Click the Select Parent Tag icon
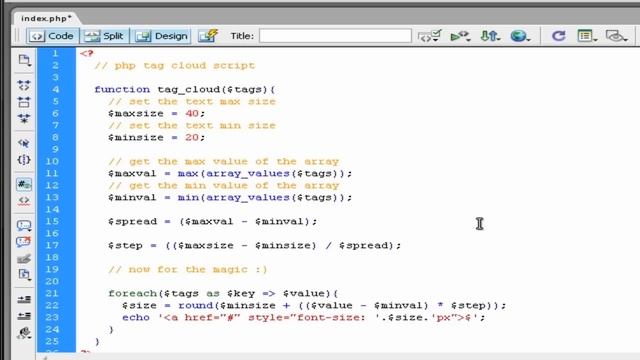The image size is (640, 360). pyautogui.click(x=24, y=143)
